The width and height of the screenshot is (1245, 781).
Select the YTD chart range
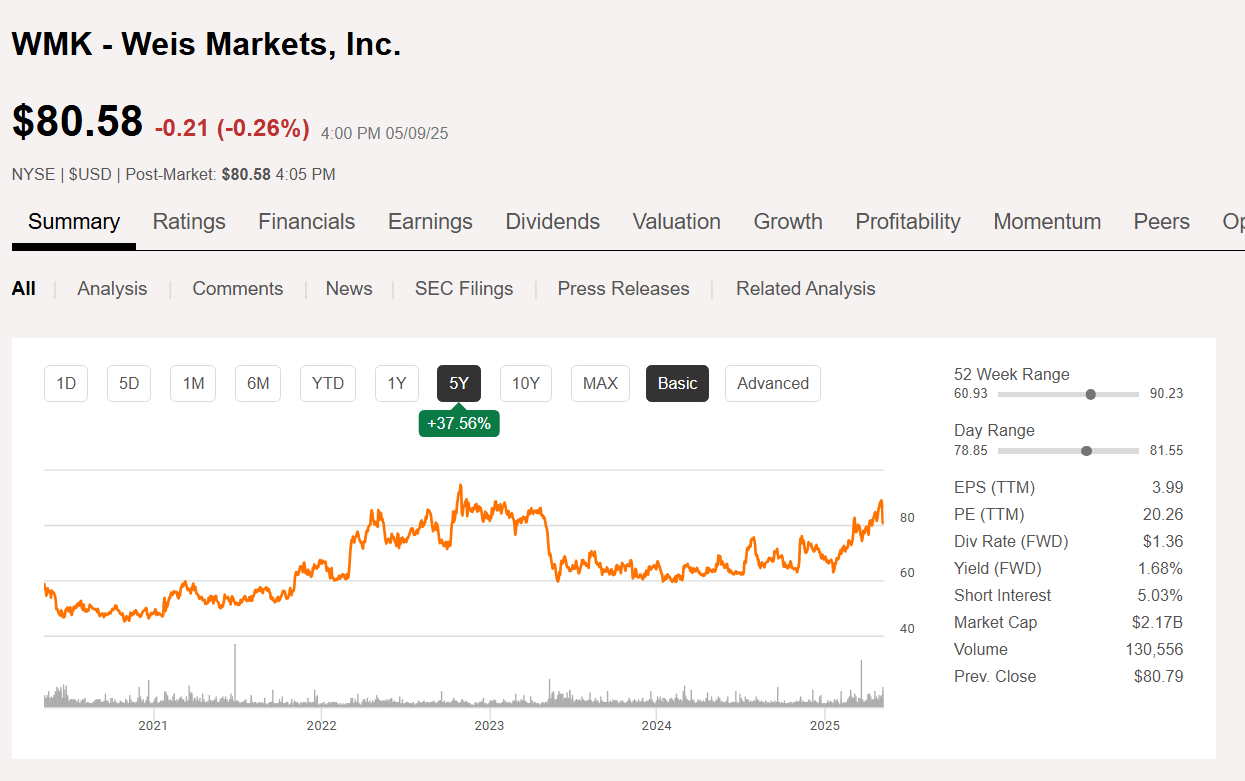click(x=328, y=383)
